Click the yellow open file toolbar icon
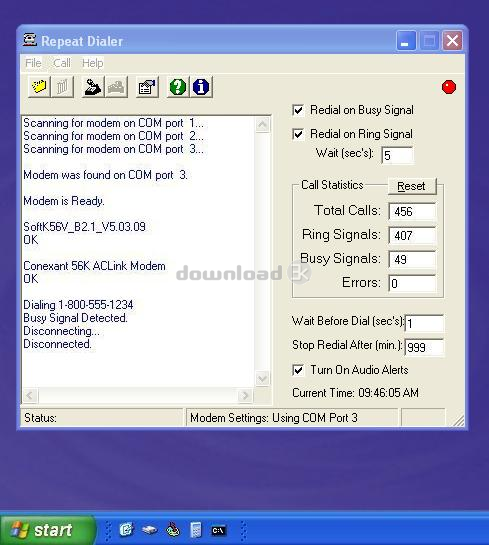 pos(39,87)
